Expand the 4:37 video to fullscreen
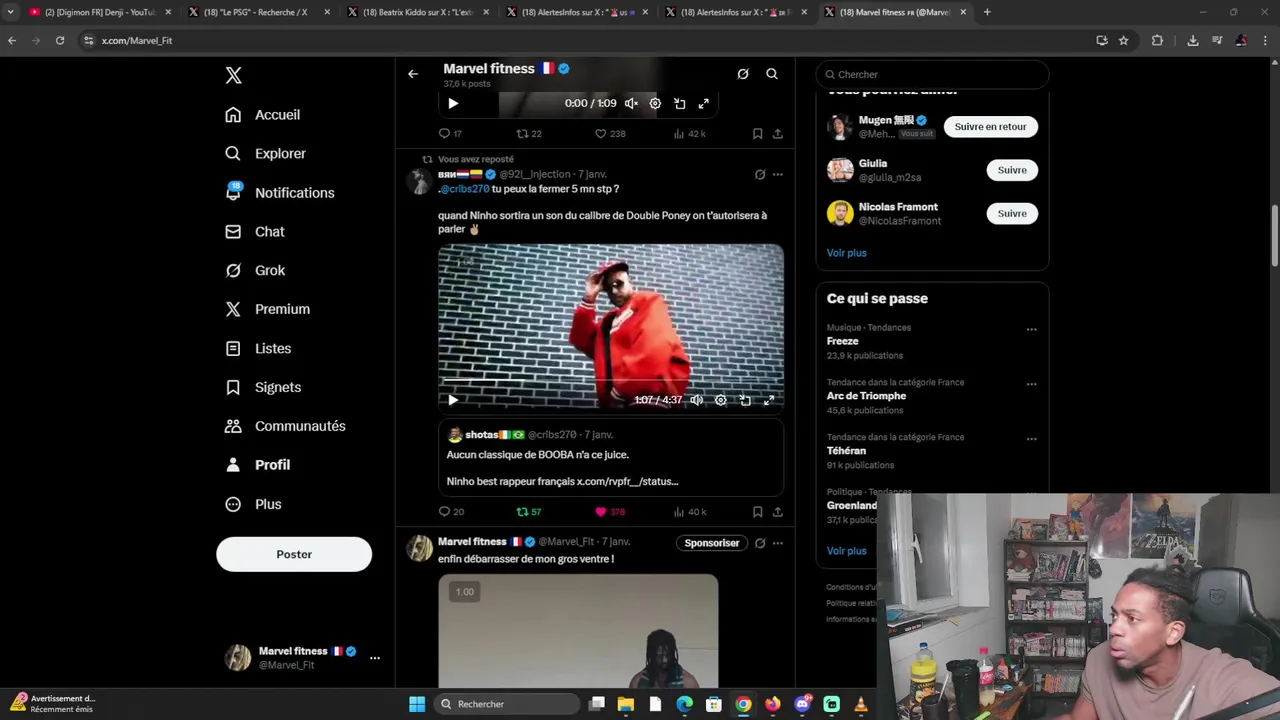1280x720 pixels. [x=769, y=400]
